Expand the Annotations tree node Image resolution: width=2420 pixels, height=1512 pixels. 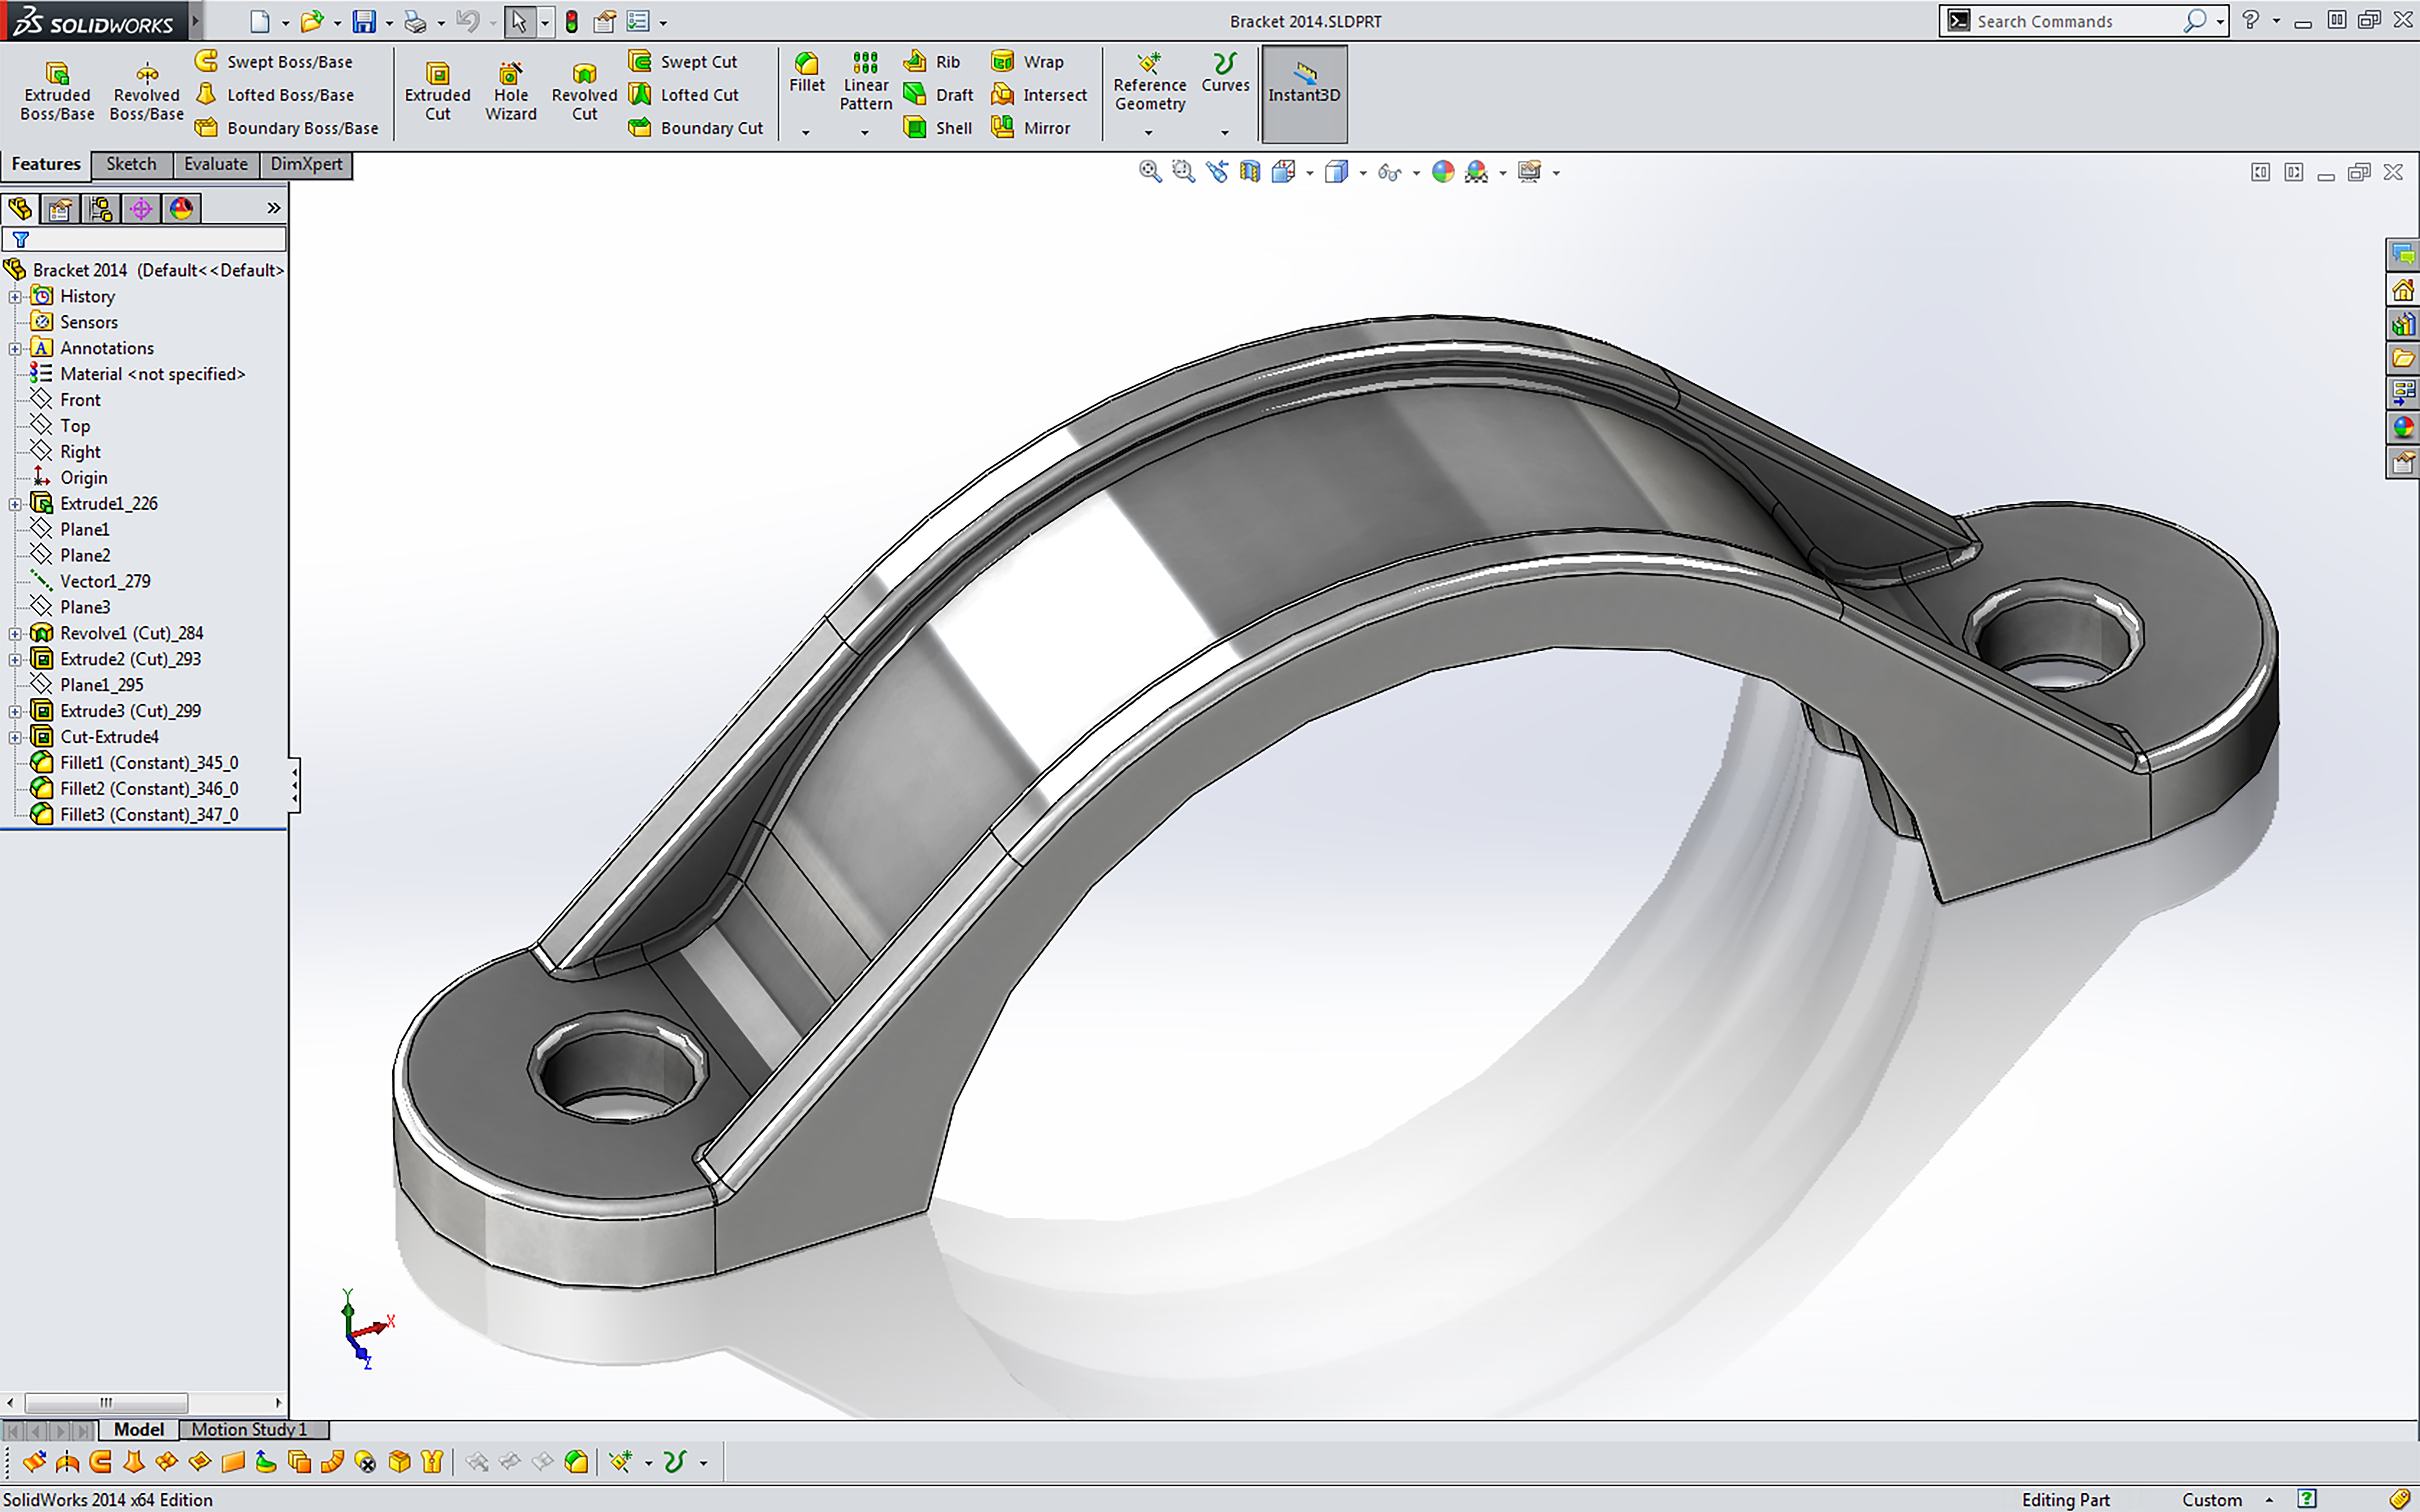[x=15, y=349]
